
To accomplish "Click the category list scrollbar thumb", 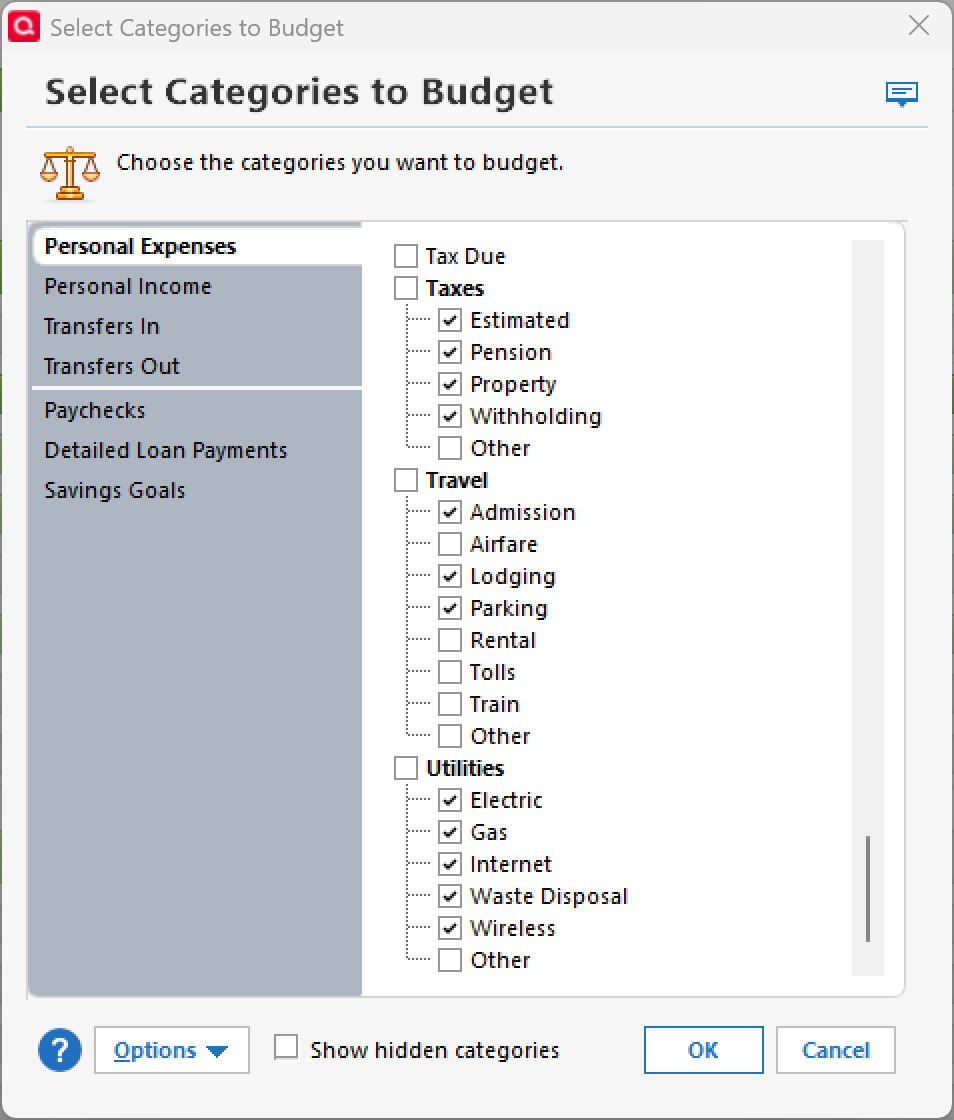I will [867, 888].
